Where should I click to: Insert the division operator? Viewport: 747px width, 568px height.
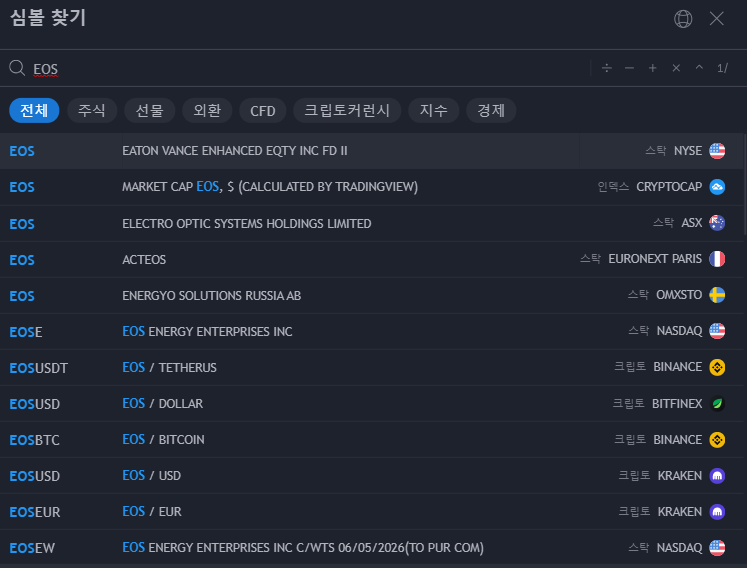pos(606,68)
